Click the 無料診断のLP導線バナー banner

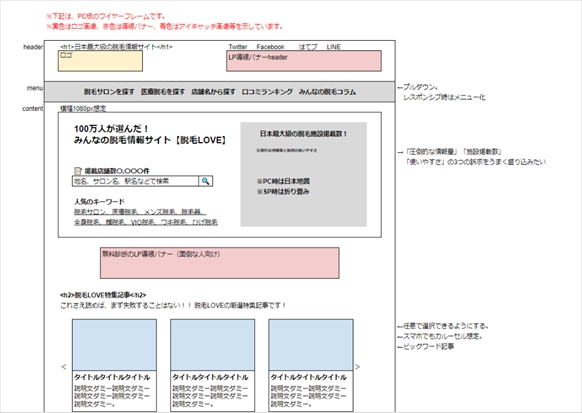[x=220, y=263]
